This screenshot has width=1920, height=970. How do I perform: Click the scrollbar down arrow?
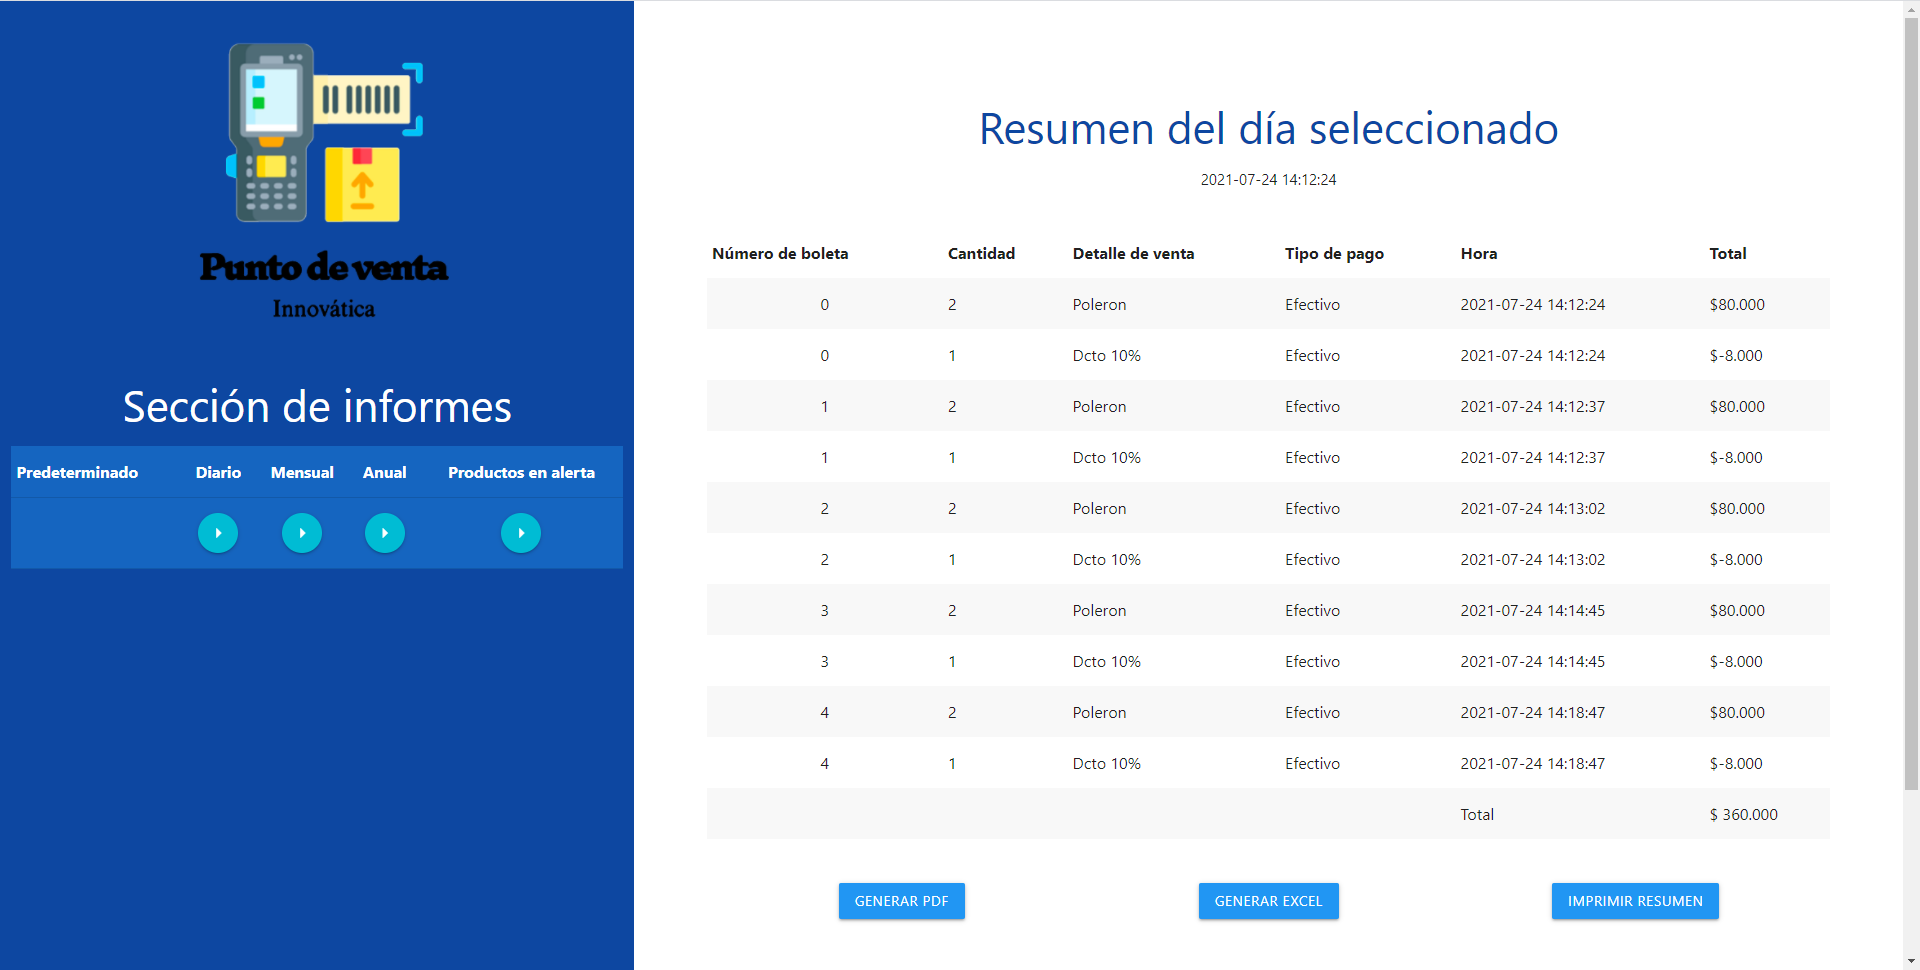click(x=1911, y=961)
